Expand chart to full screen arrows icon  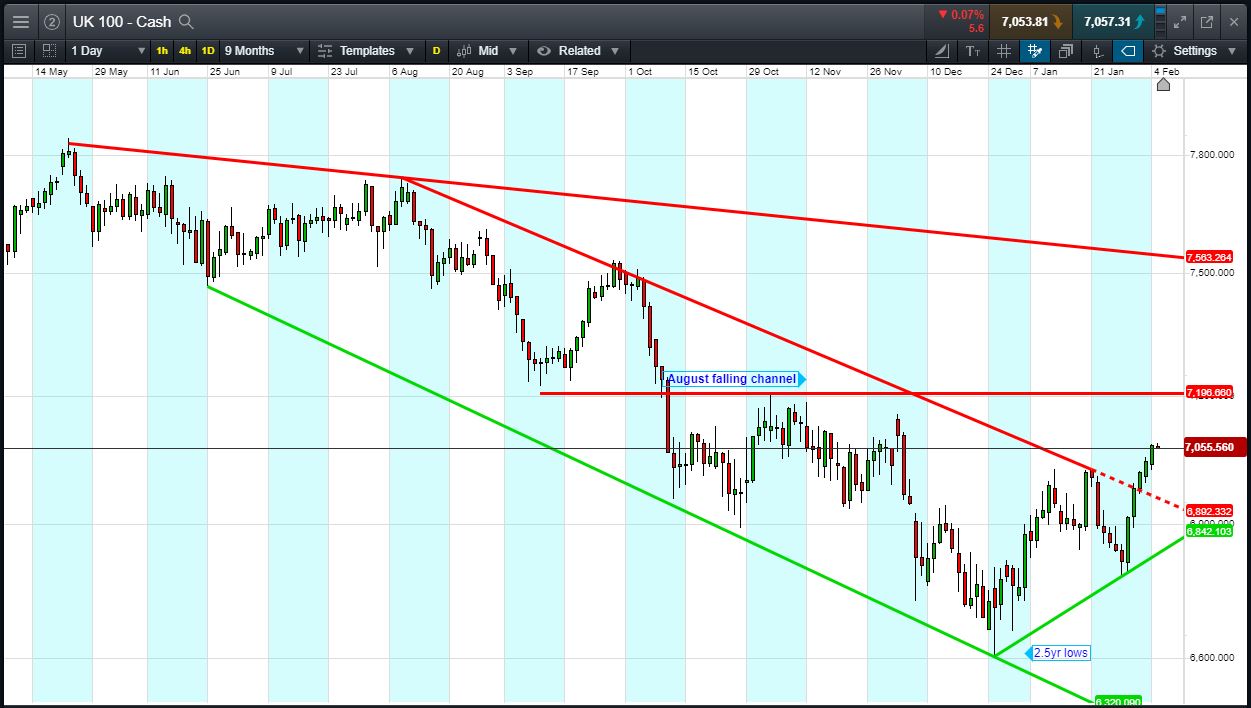(1180, 21)
